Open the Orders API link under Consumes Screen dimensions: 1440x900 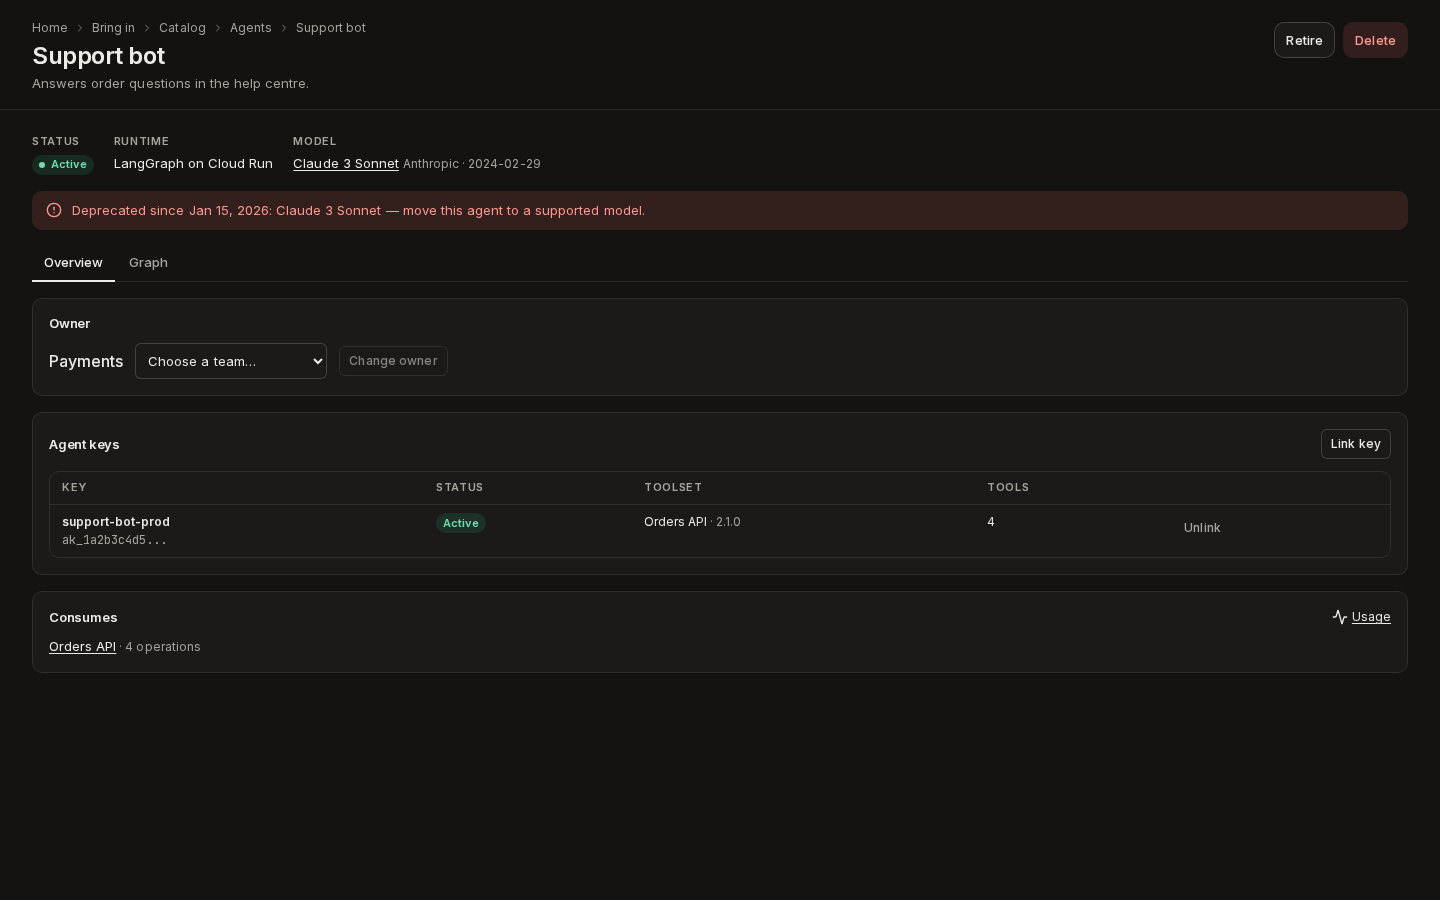[x=82, y=647]
